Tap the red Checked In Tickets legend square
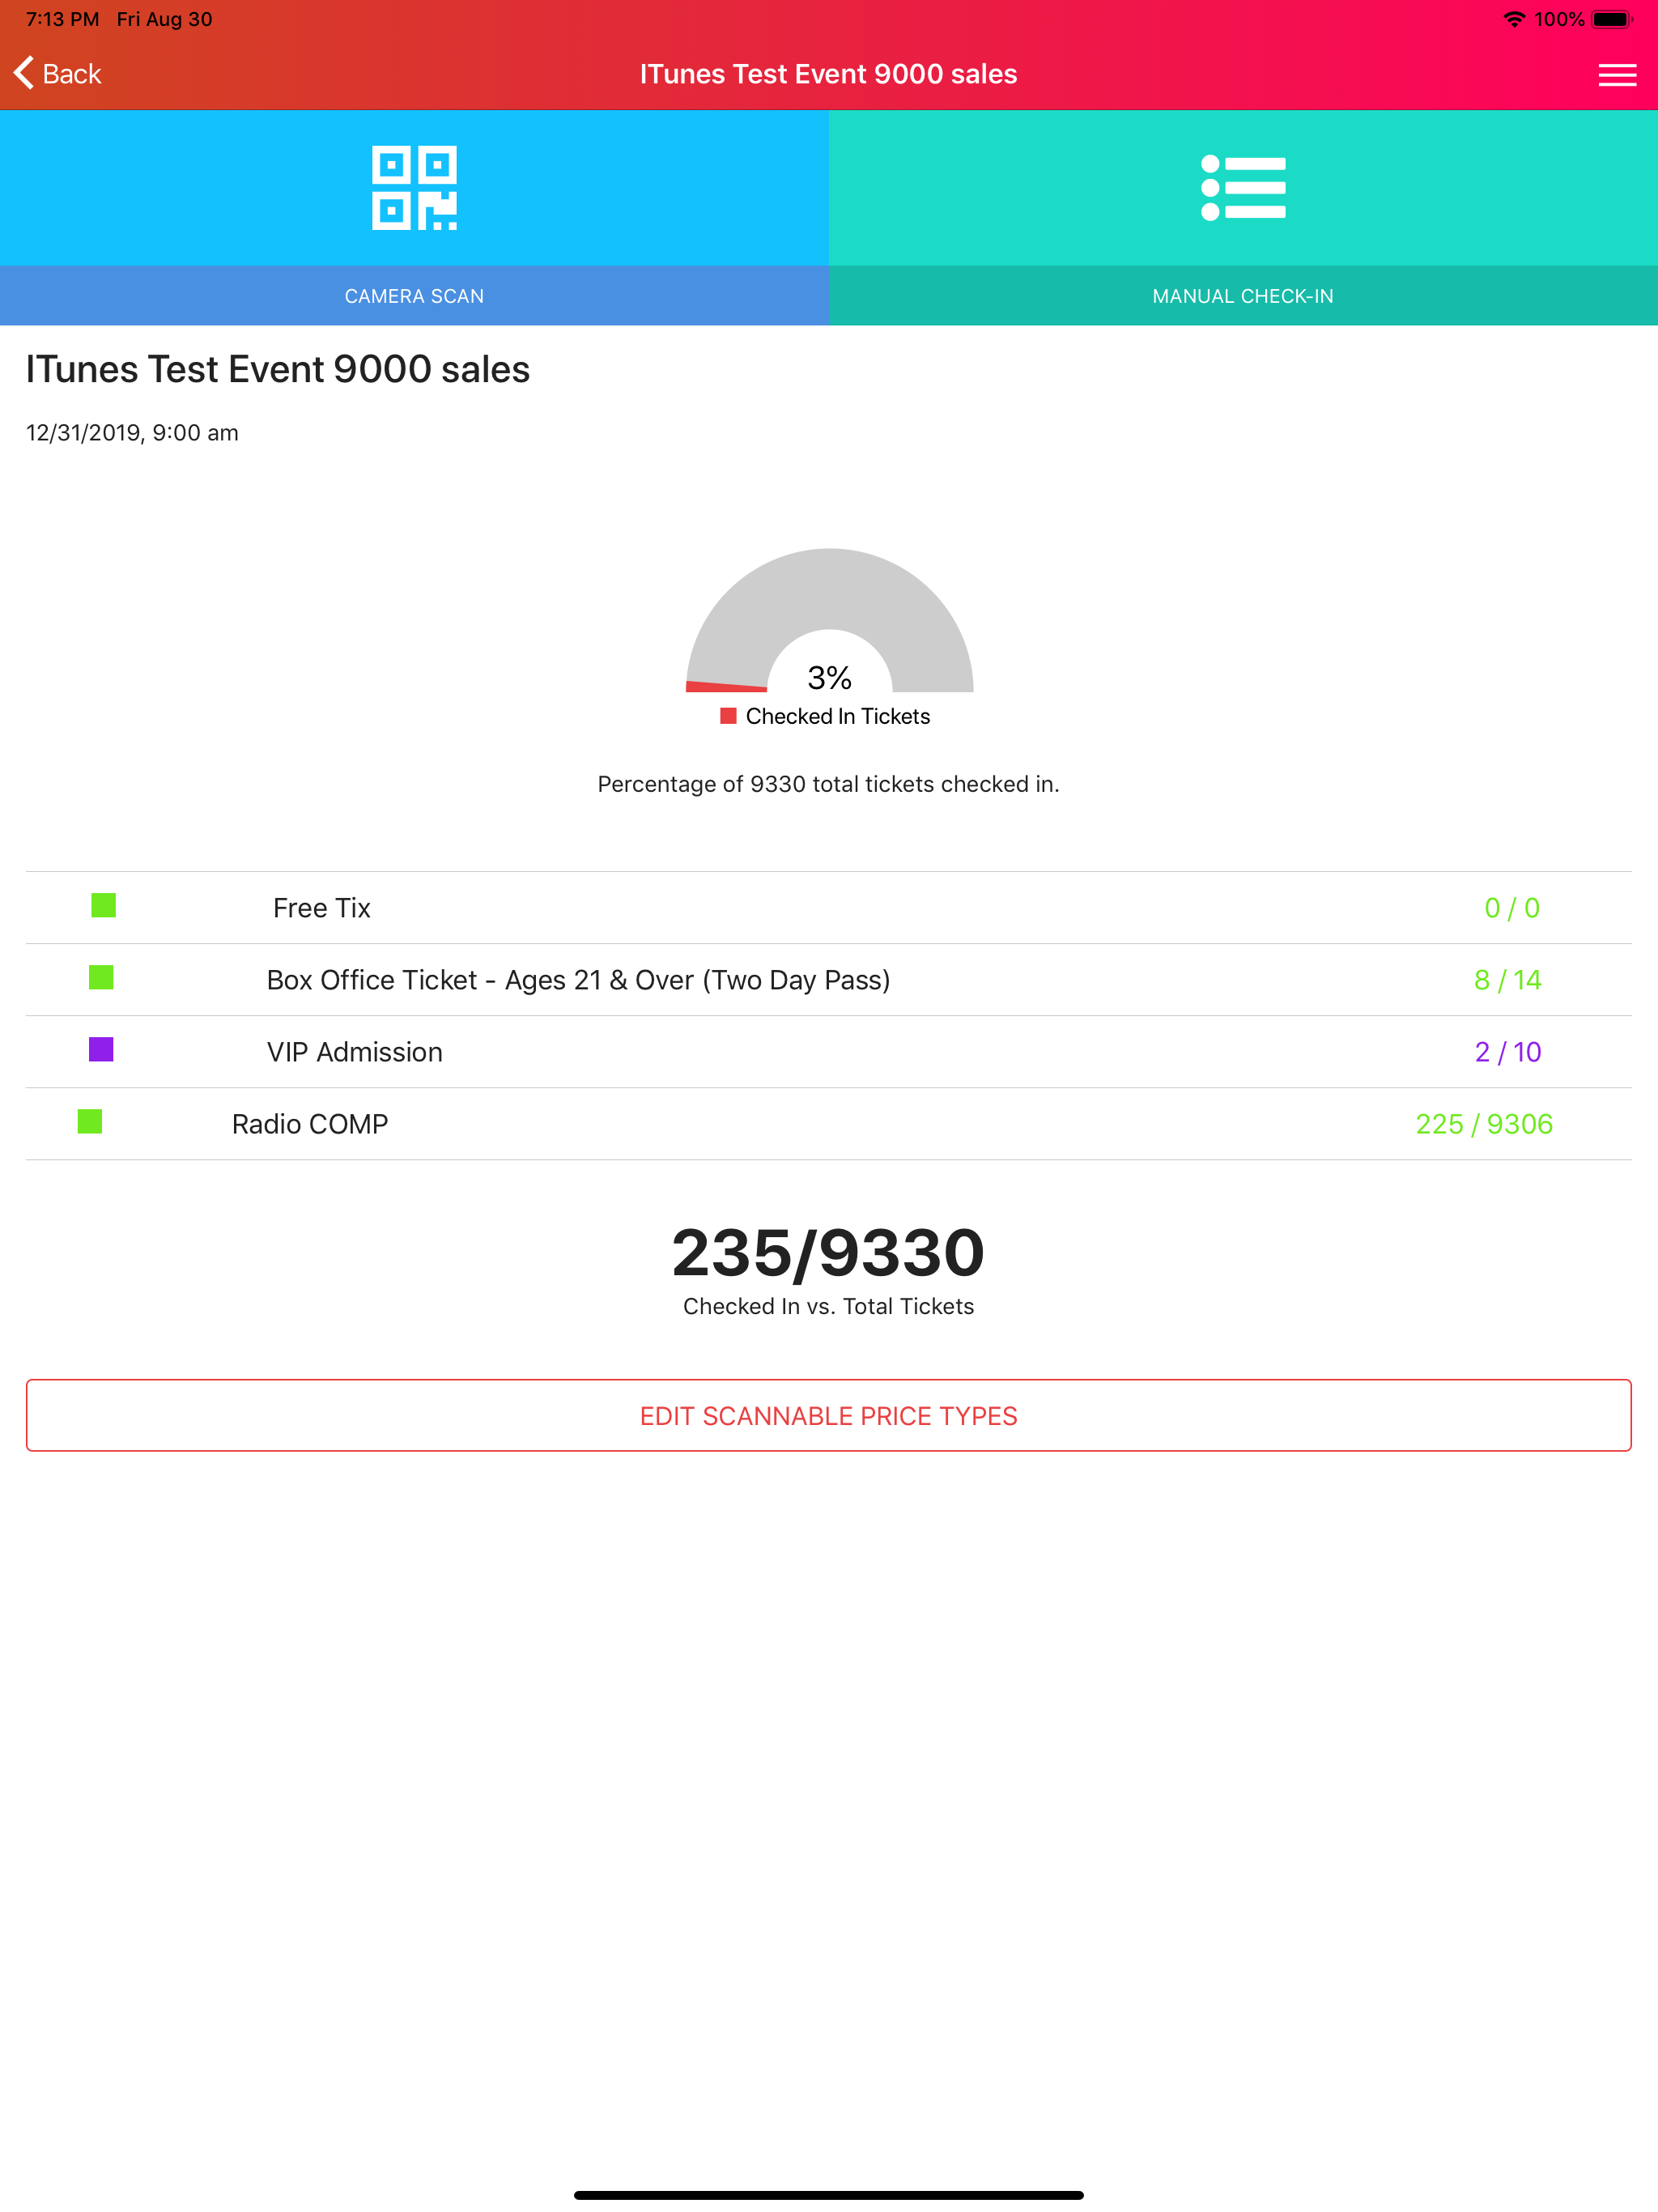This screenshot has width=1658, height=2212. [728, 716]
